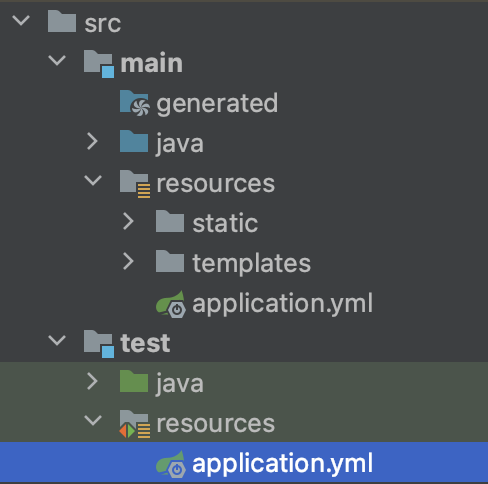Collapse the src folder
This screenshot has width=488, height=484.
pos(21,20)
